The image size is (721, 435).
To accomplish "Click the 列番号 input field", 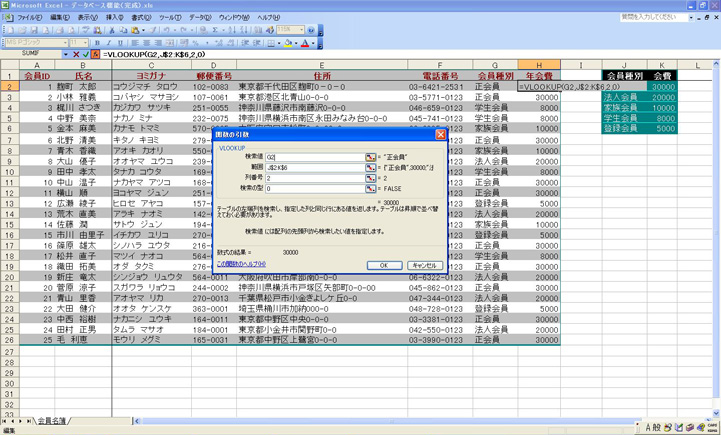I will pyautogui.click(x=315, y=178).
